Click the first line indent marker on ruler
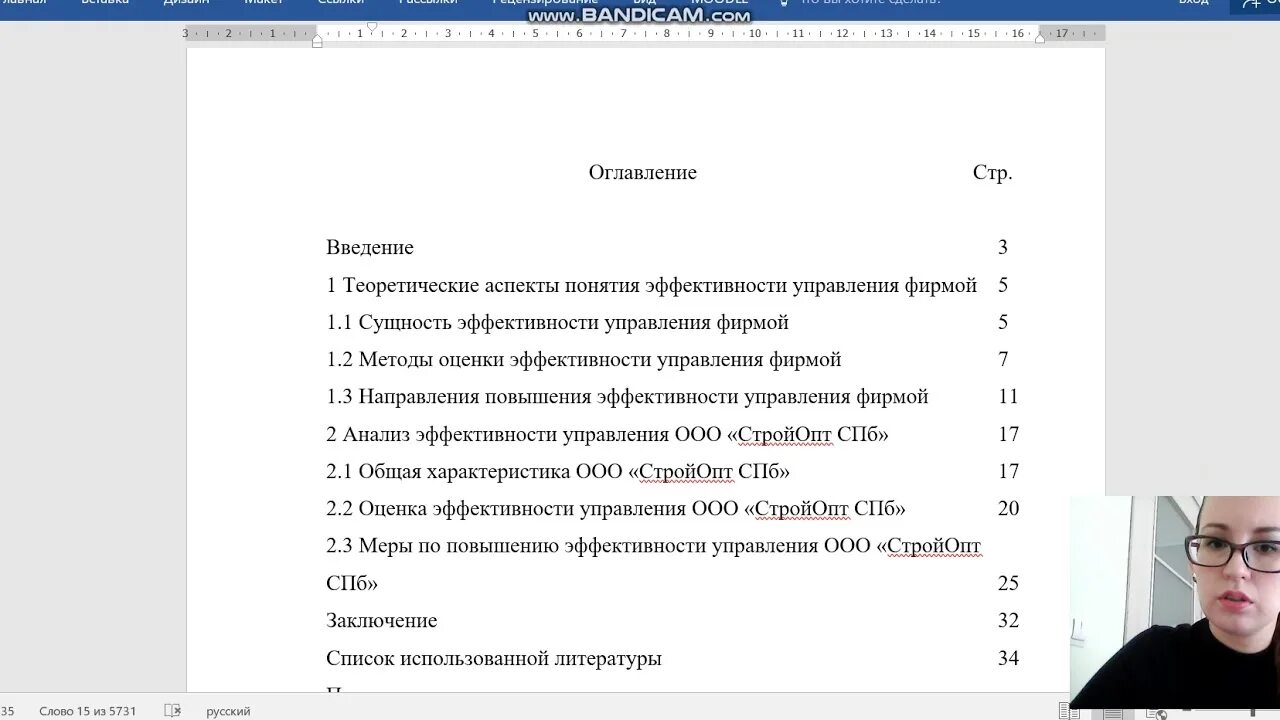Image resolution: width=1280 pixels, height=720 pixels. [372, 27]
